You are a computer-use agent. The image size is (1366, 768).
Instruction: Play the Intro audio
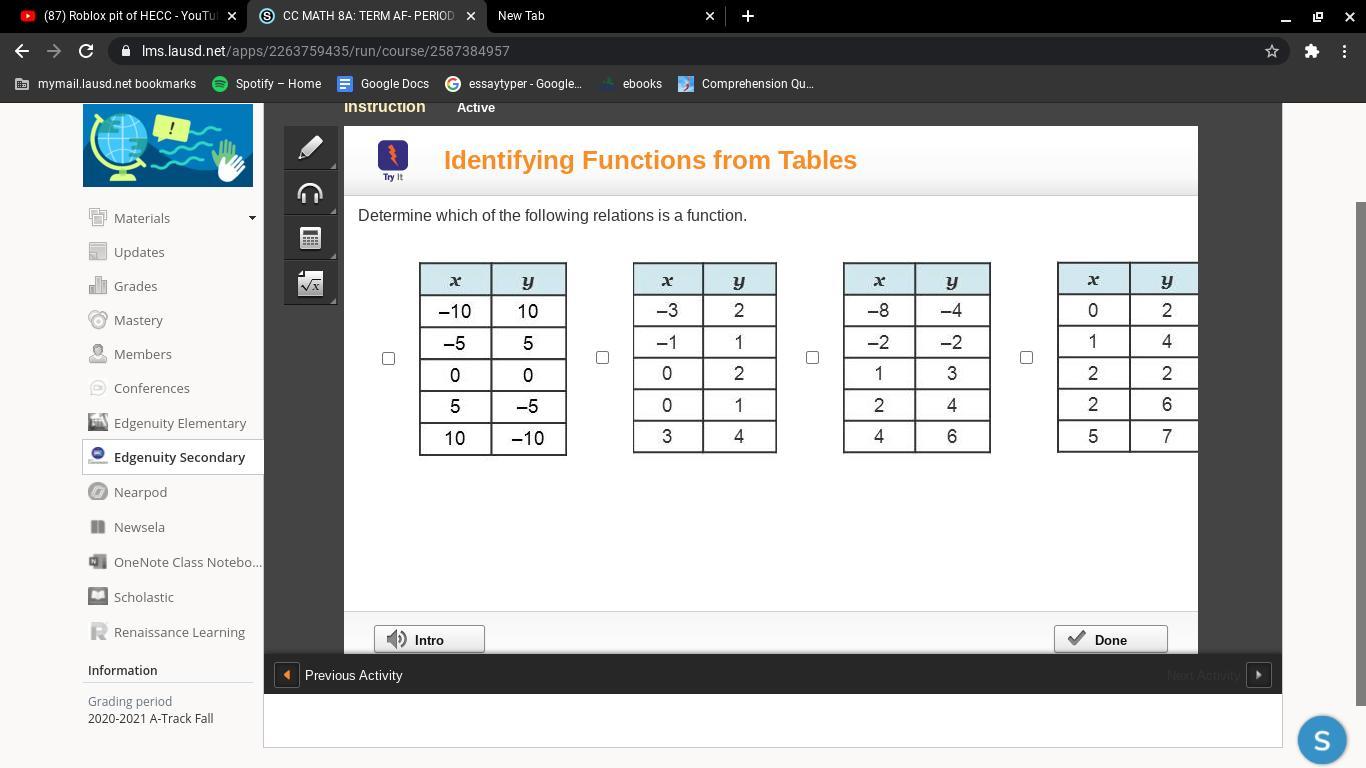(x=429, y=640)
